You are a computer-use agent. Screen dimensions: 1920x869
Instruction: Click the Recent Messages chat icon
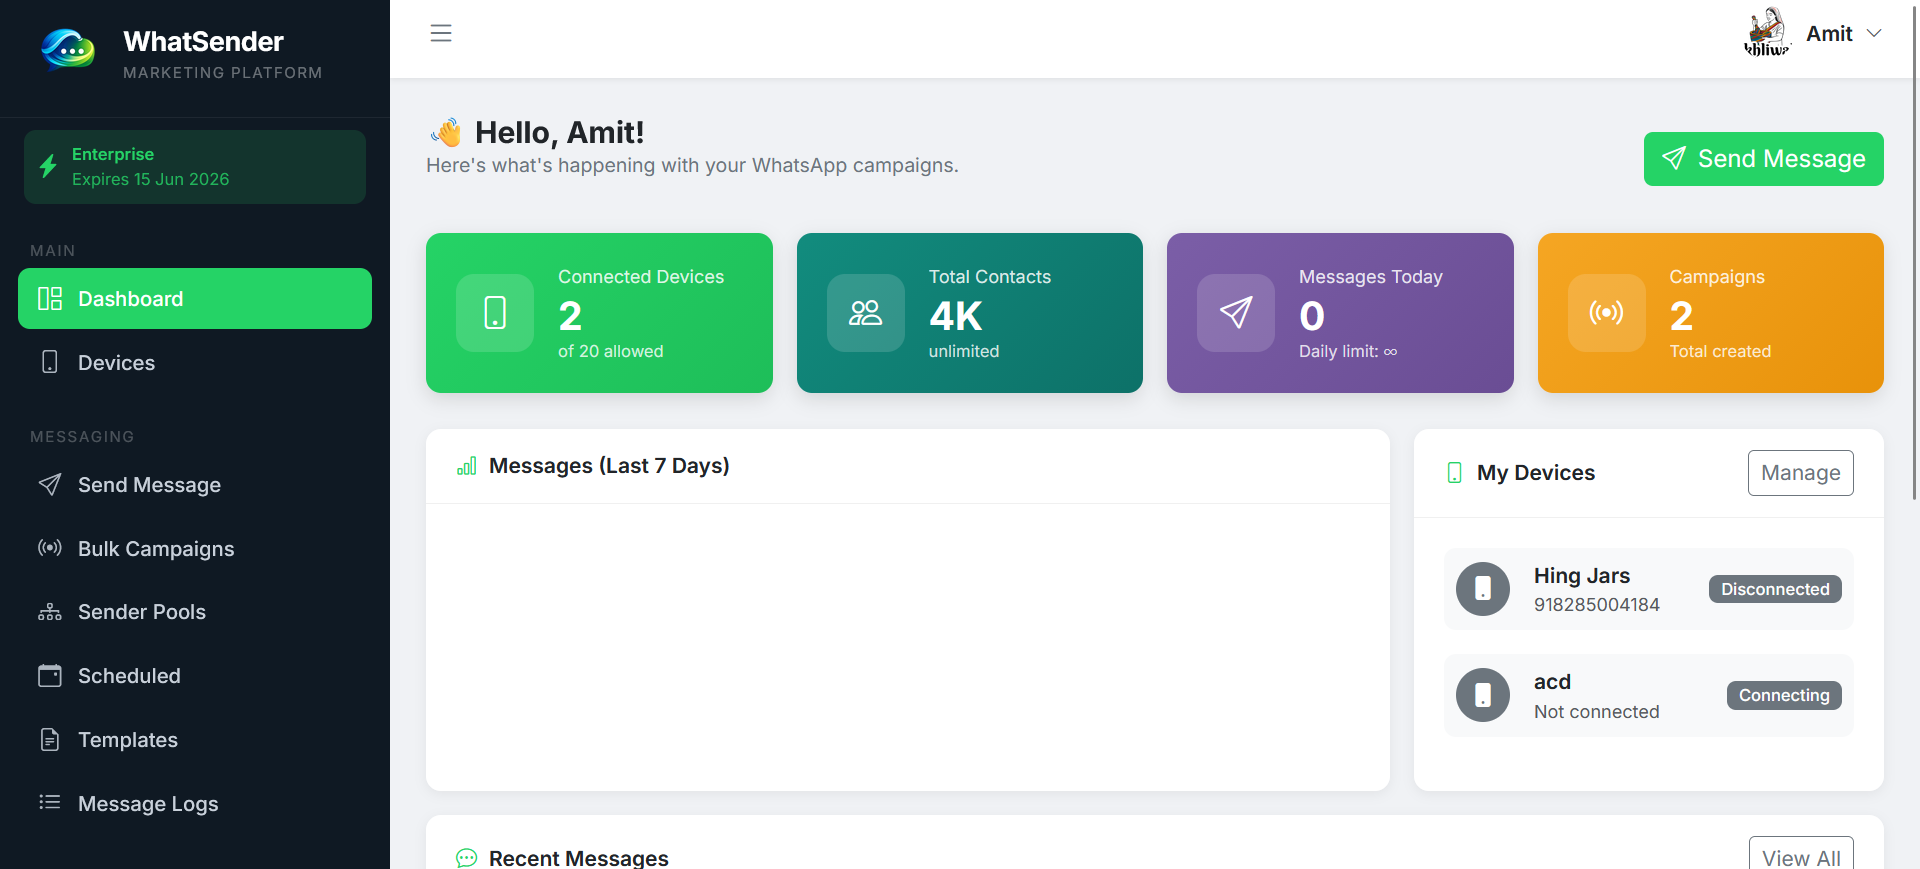click(x=467, y=858)
